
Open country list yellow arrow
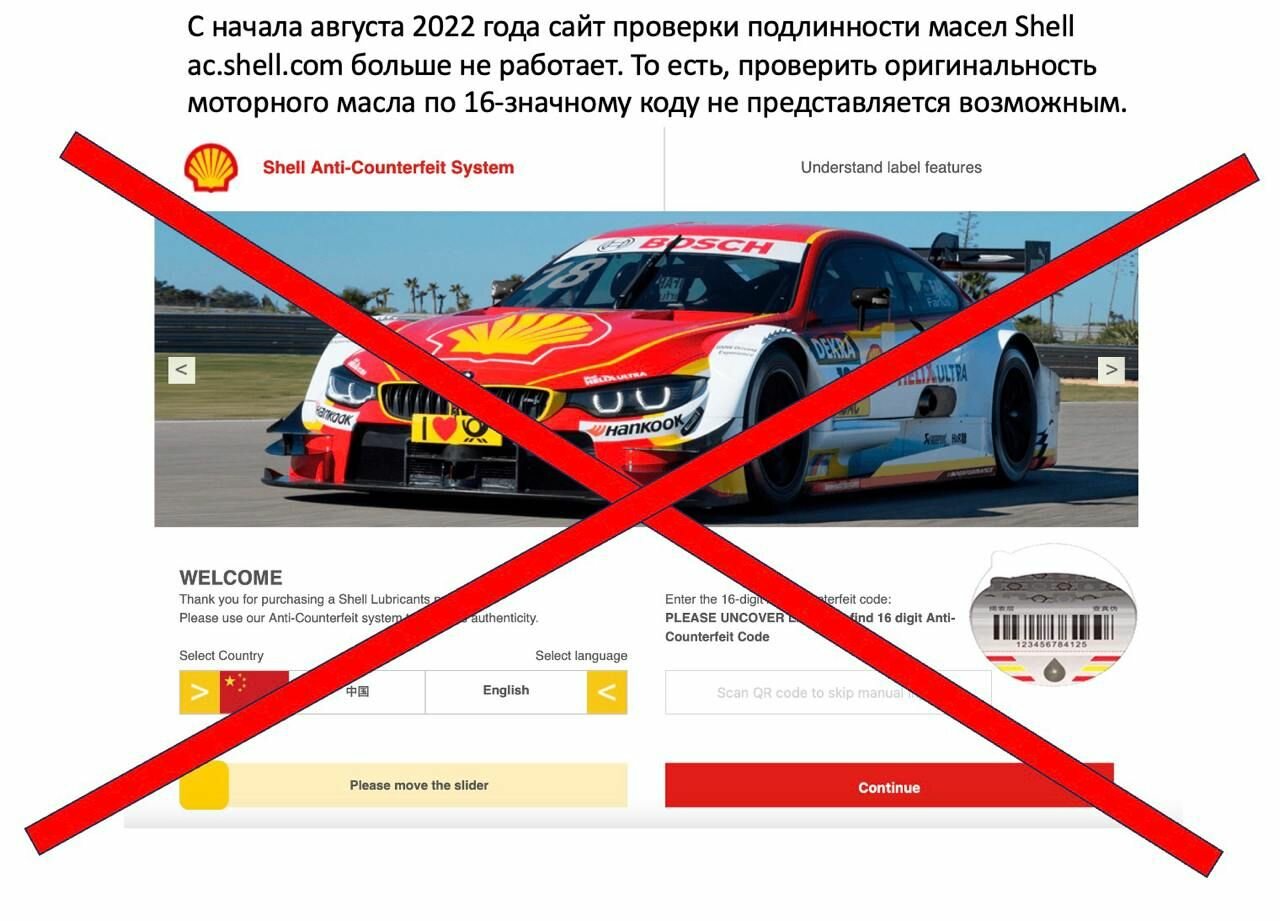(199, 692)
